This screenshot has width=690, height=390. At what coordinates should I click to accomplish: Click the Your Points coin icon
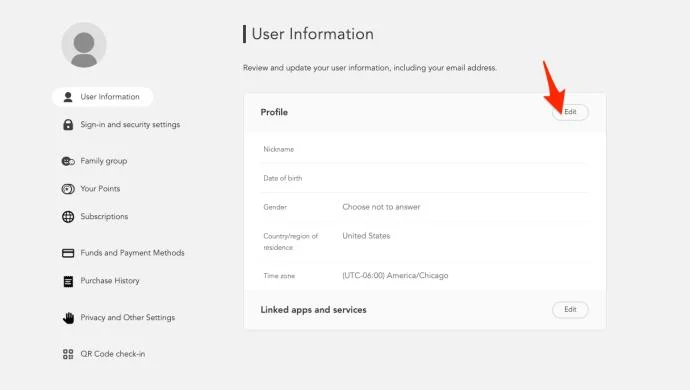pos(68,189)
